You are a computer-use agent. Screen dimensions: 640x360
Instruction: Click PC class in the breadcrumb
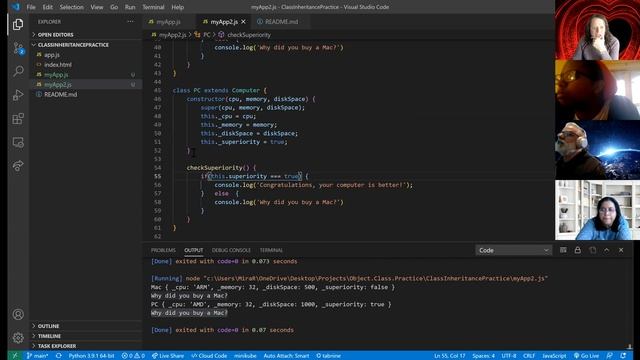point(207,35)
